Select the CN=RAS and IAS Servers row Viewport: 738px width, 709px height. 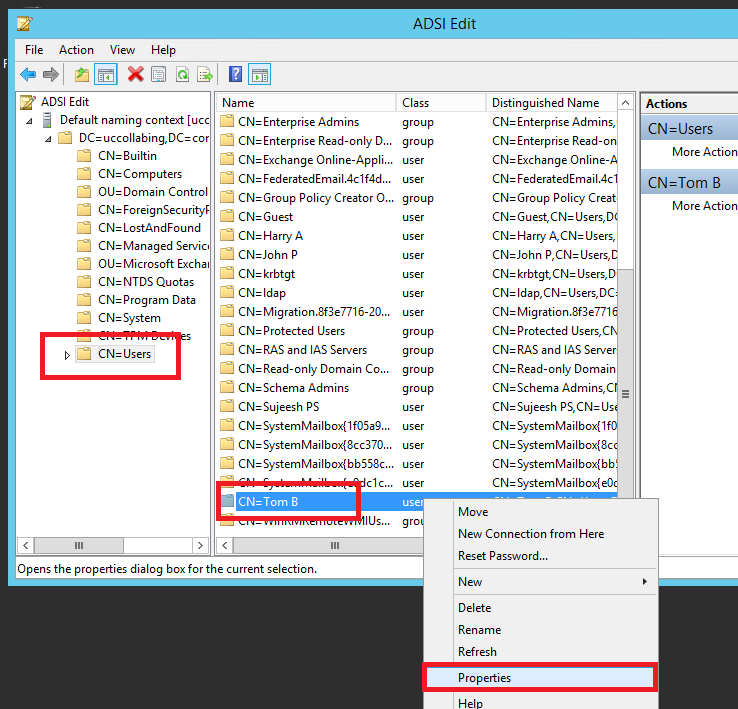click(417, 350)
